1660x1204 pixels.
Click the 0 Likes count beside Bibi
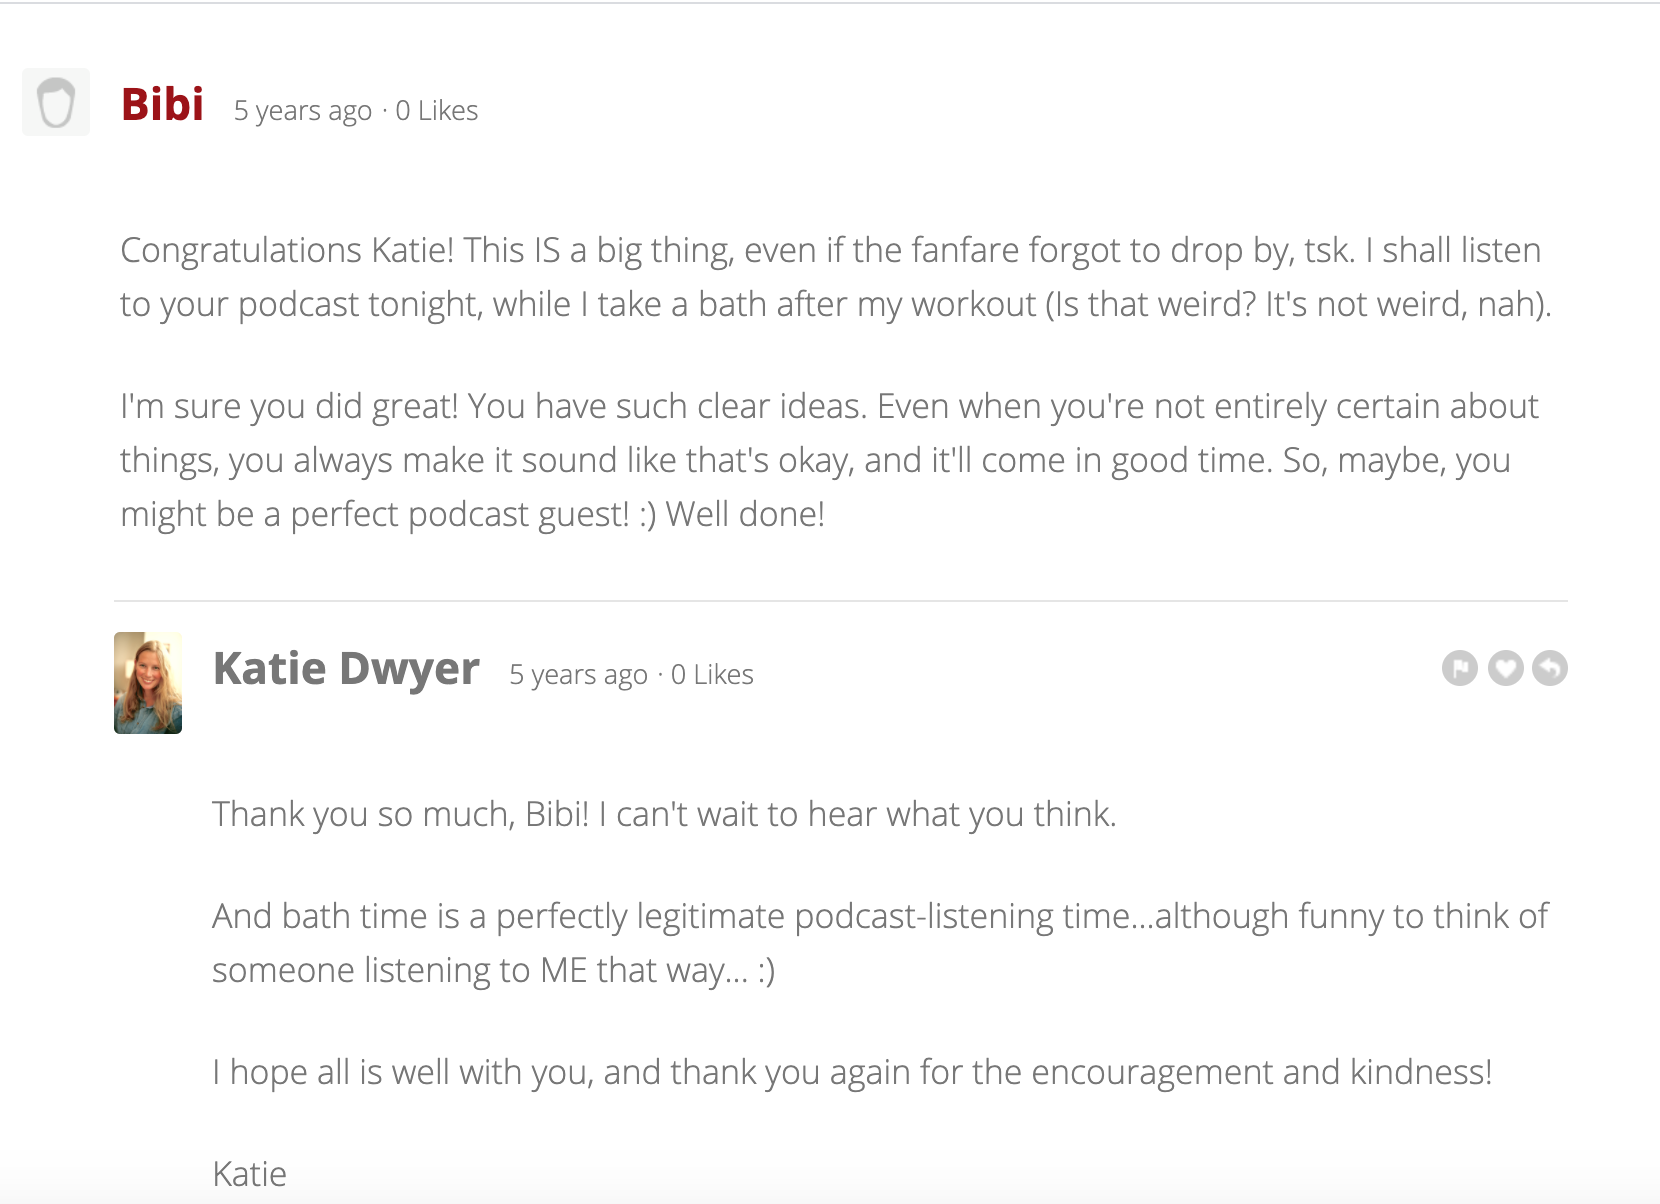pos(436,110)
